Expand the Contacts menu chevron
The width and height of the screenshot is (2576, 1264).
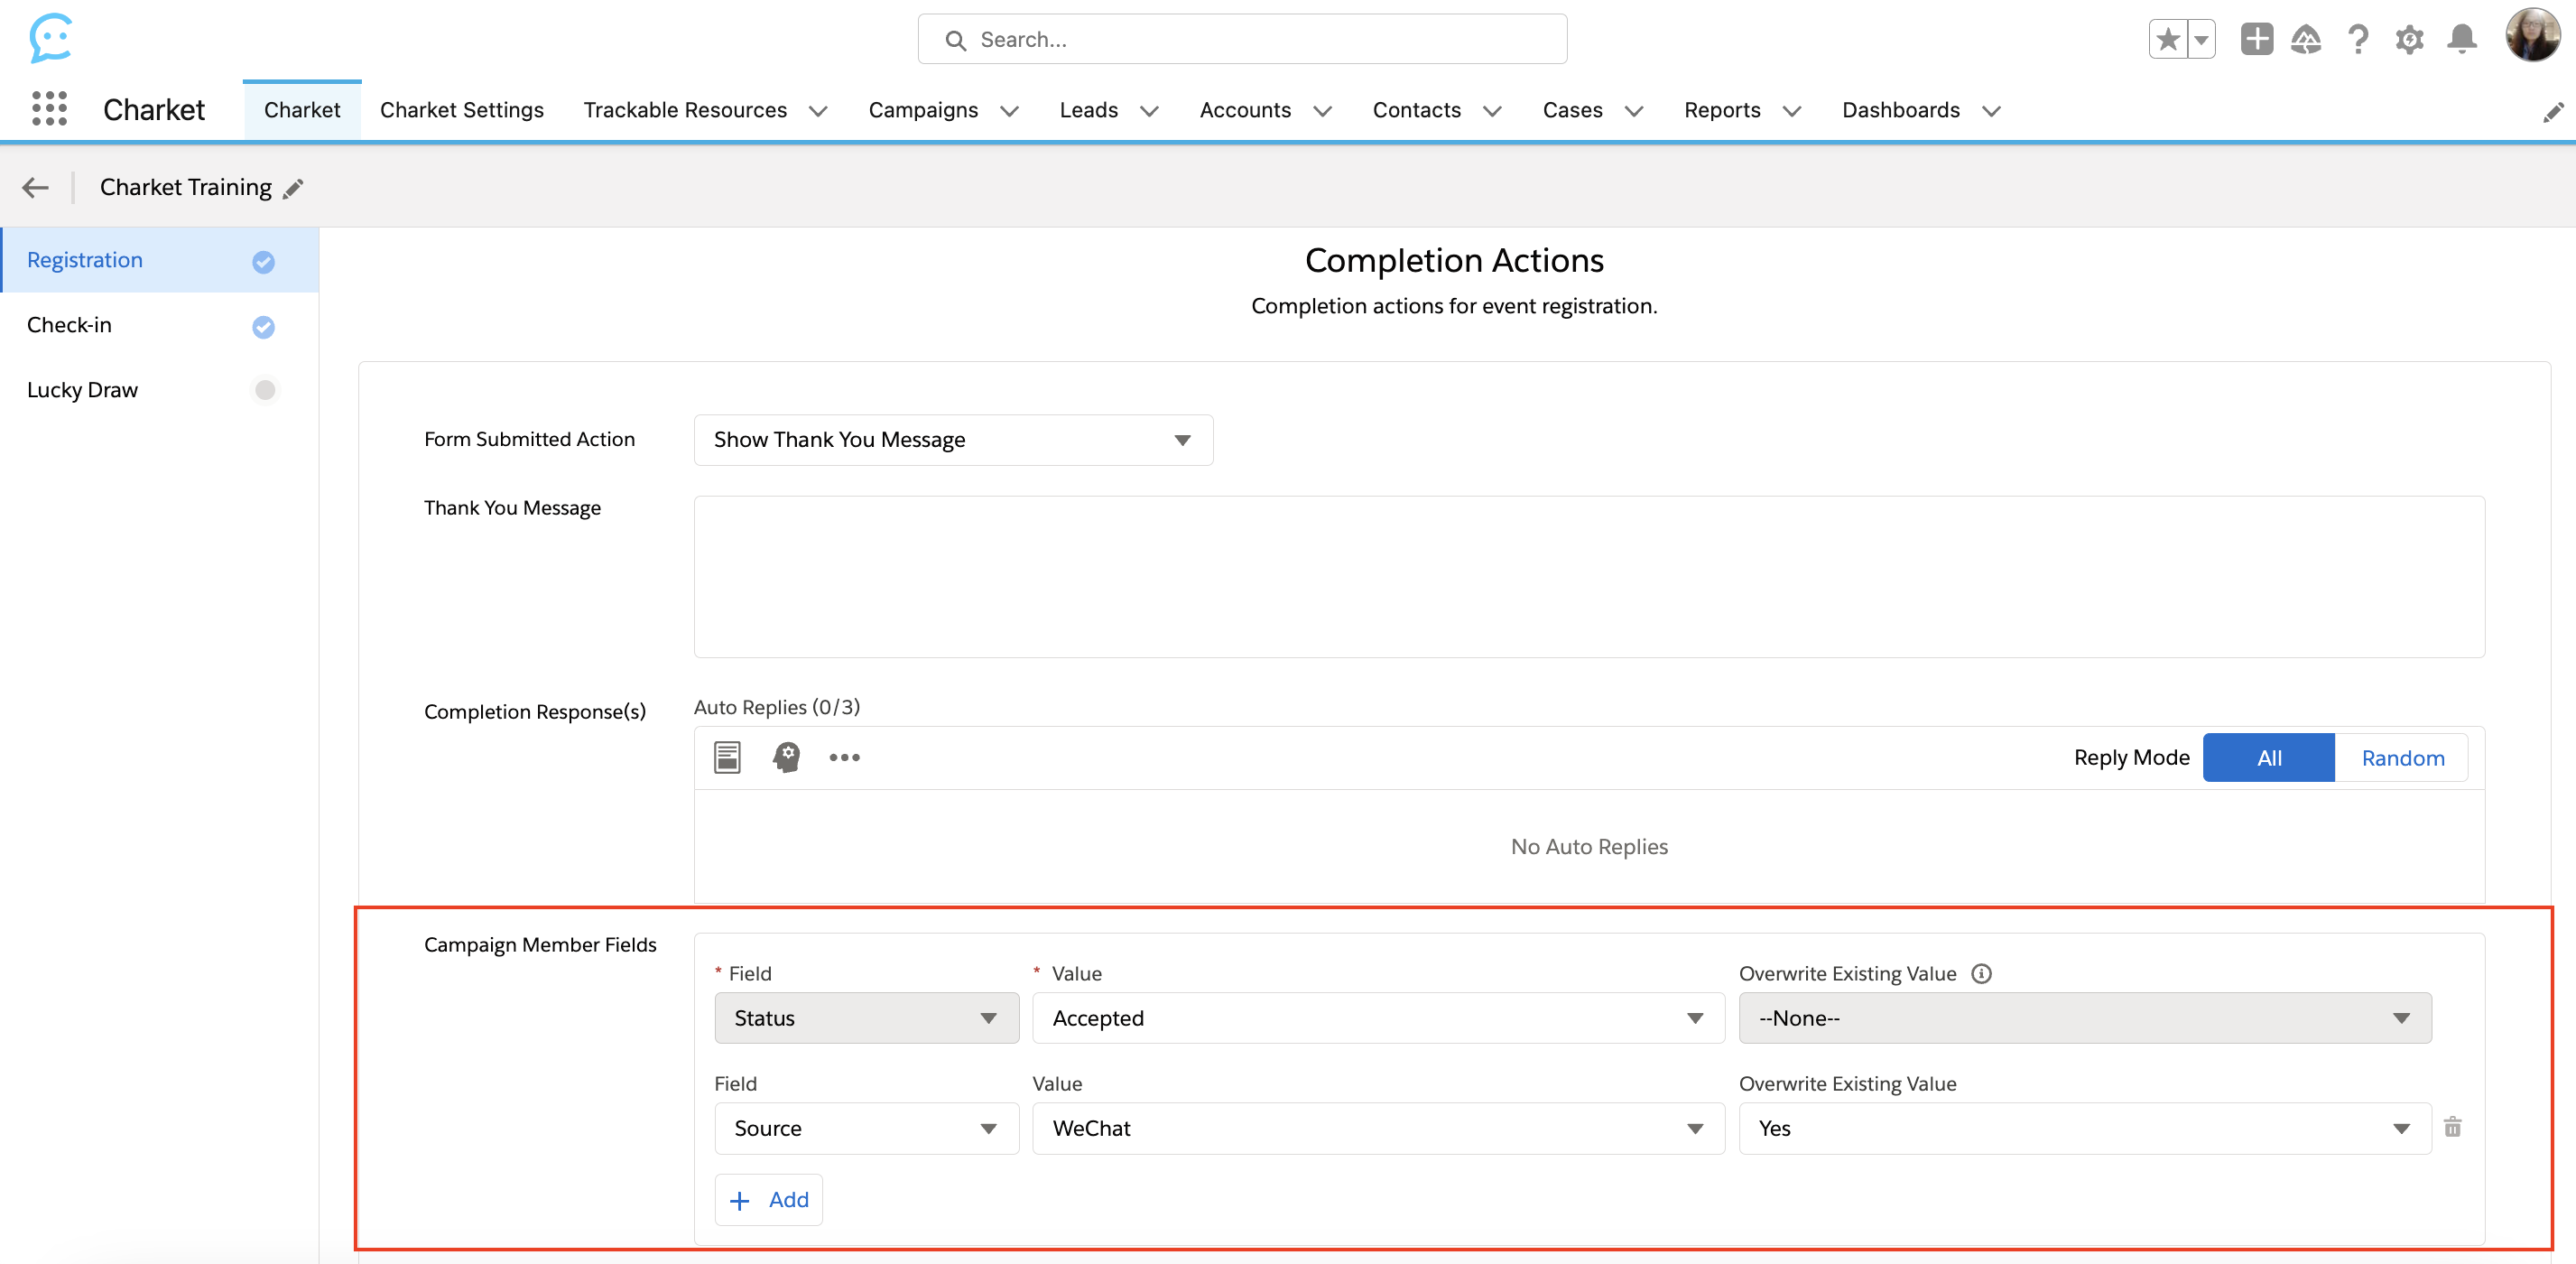pyautogui.click(x=1492, y=111)
